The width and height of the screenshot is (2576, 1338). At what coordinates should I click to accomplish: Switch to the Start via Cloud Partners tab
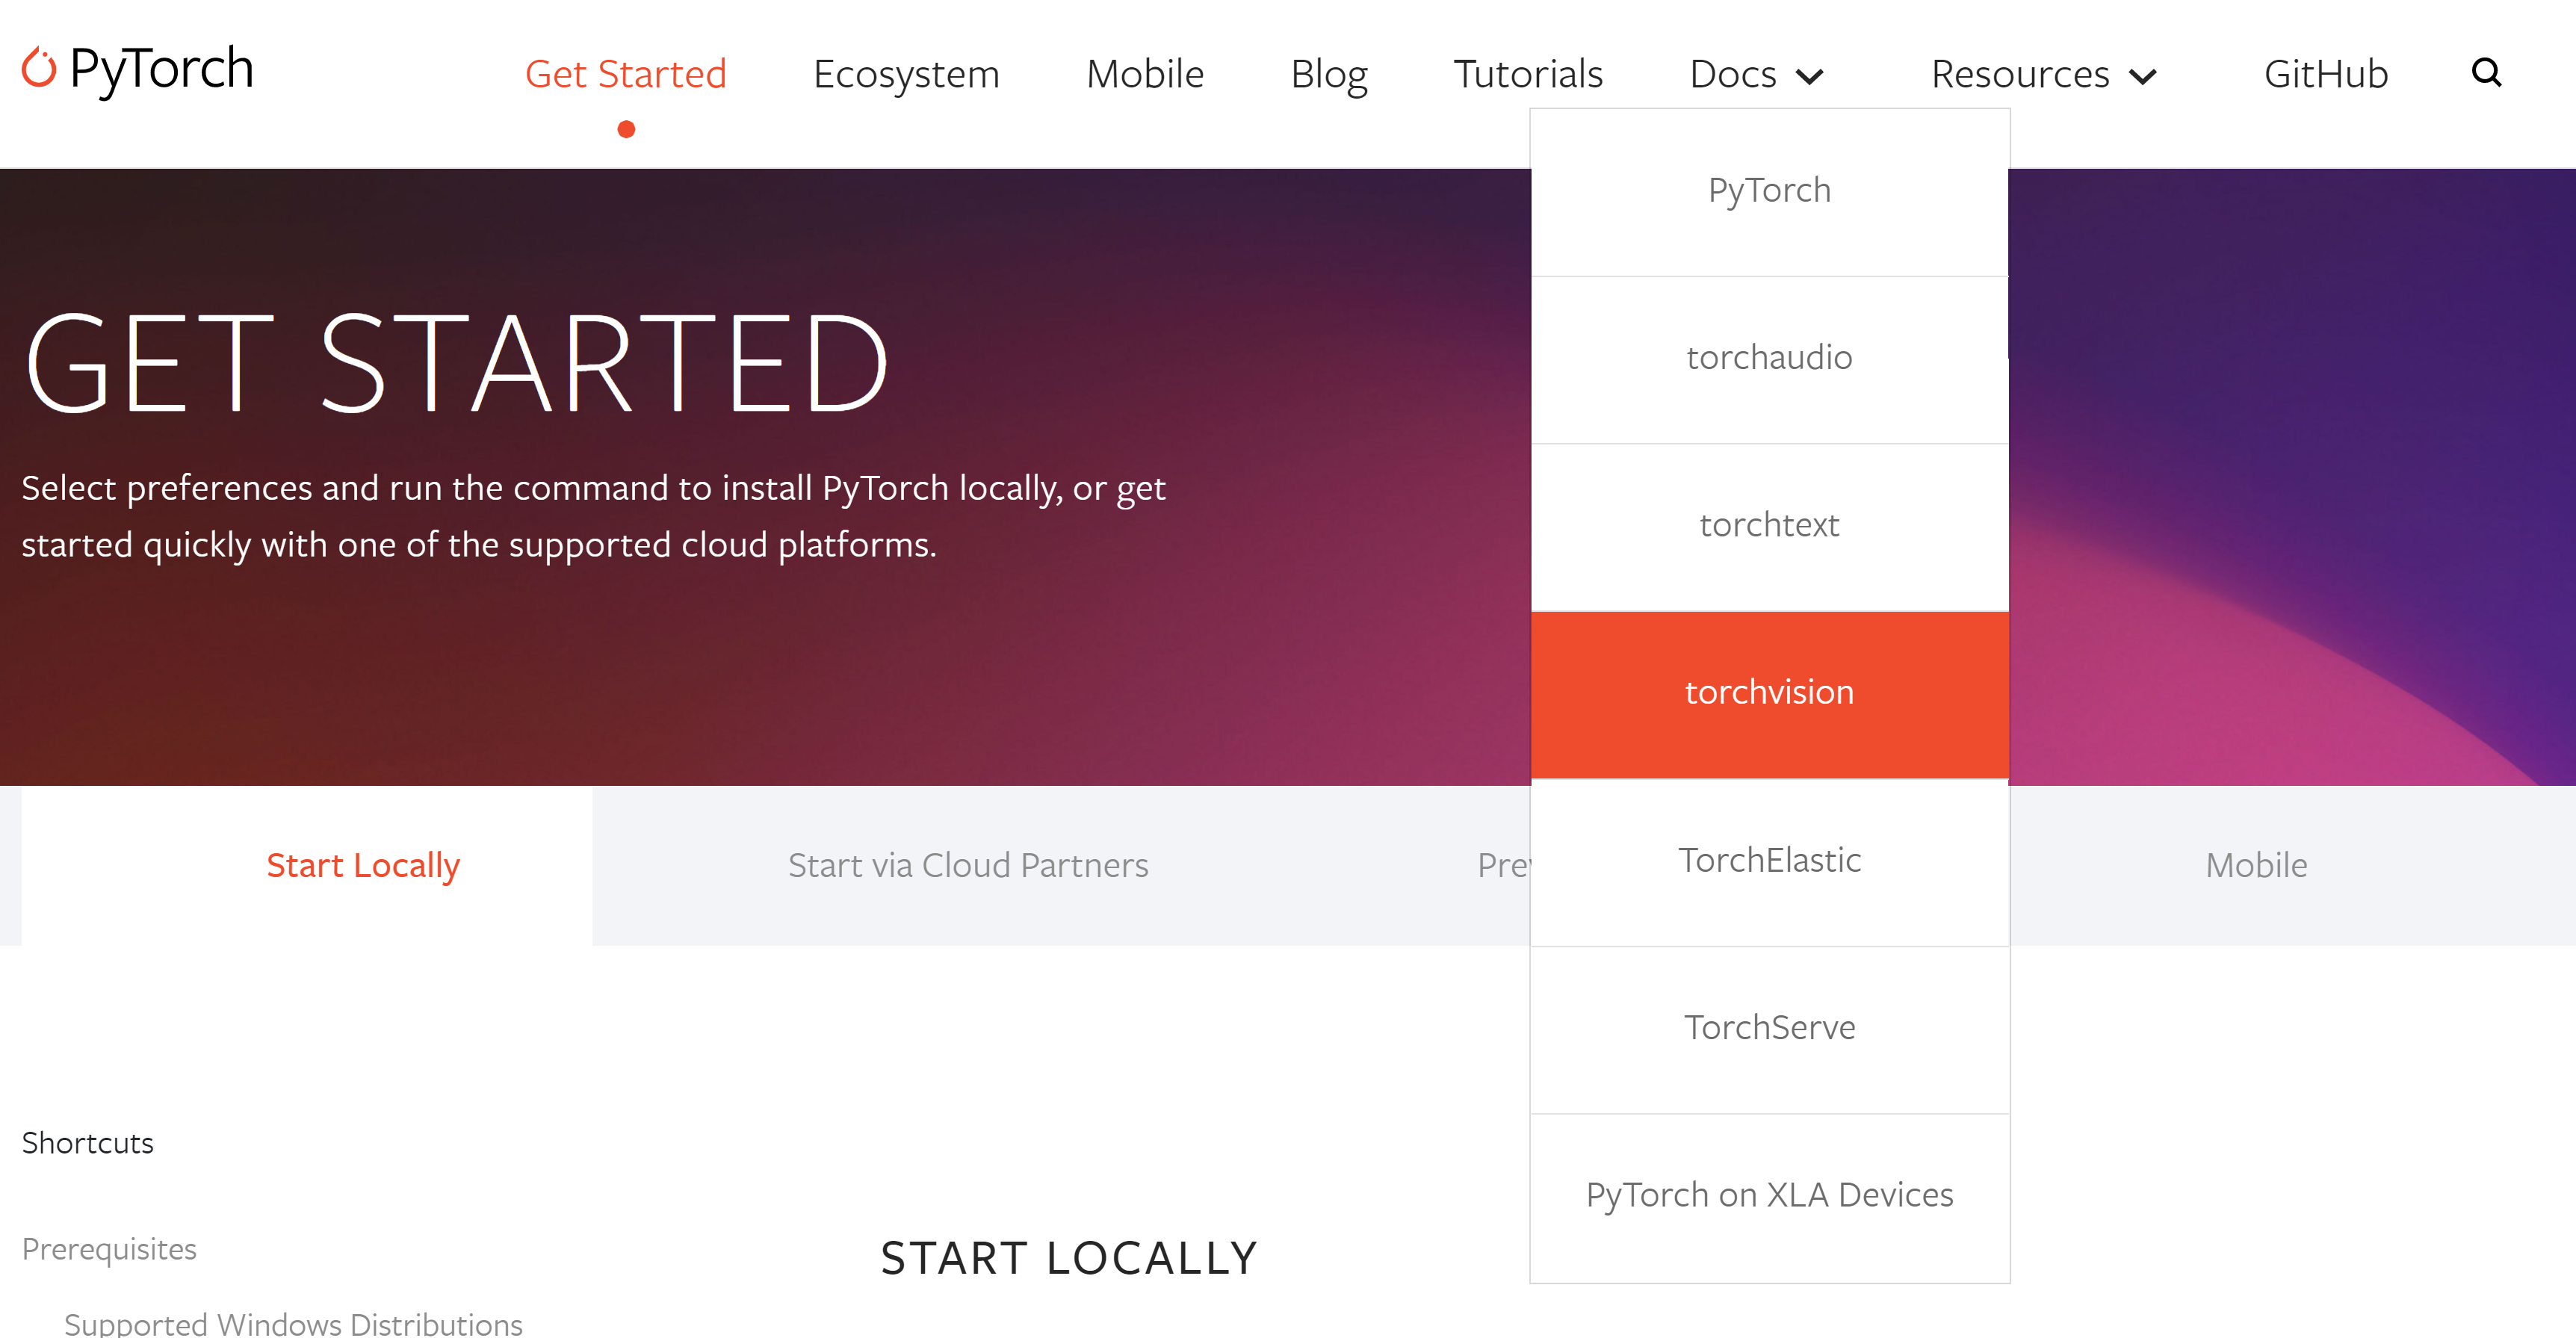(968, 864)
